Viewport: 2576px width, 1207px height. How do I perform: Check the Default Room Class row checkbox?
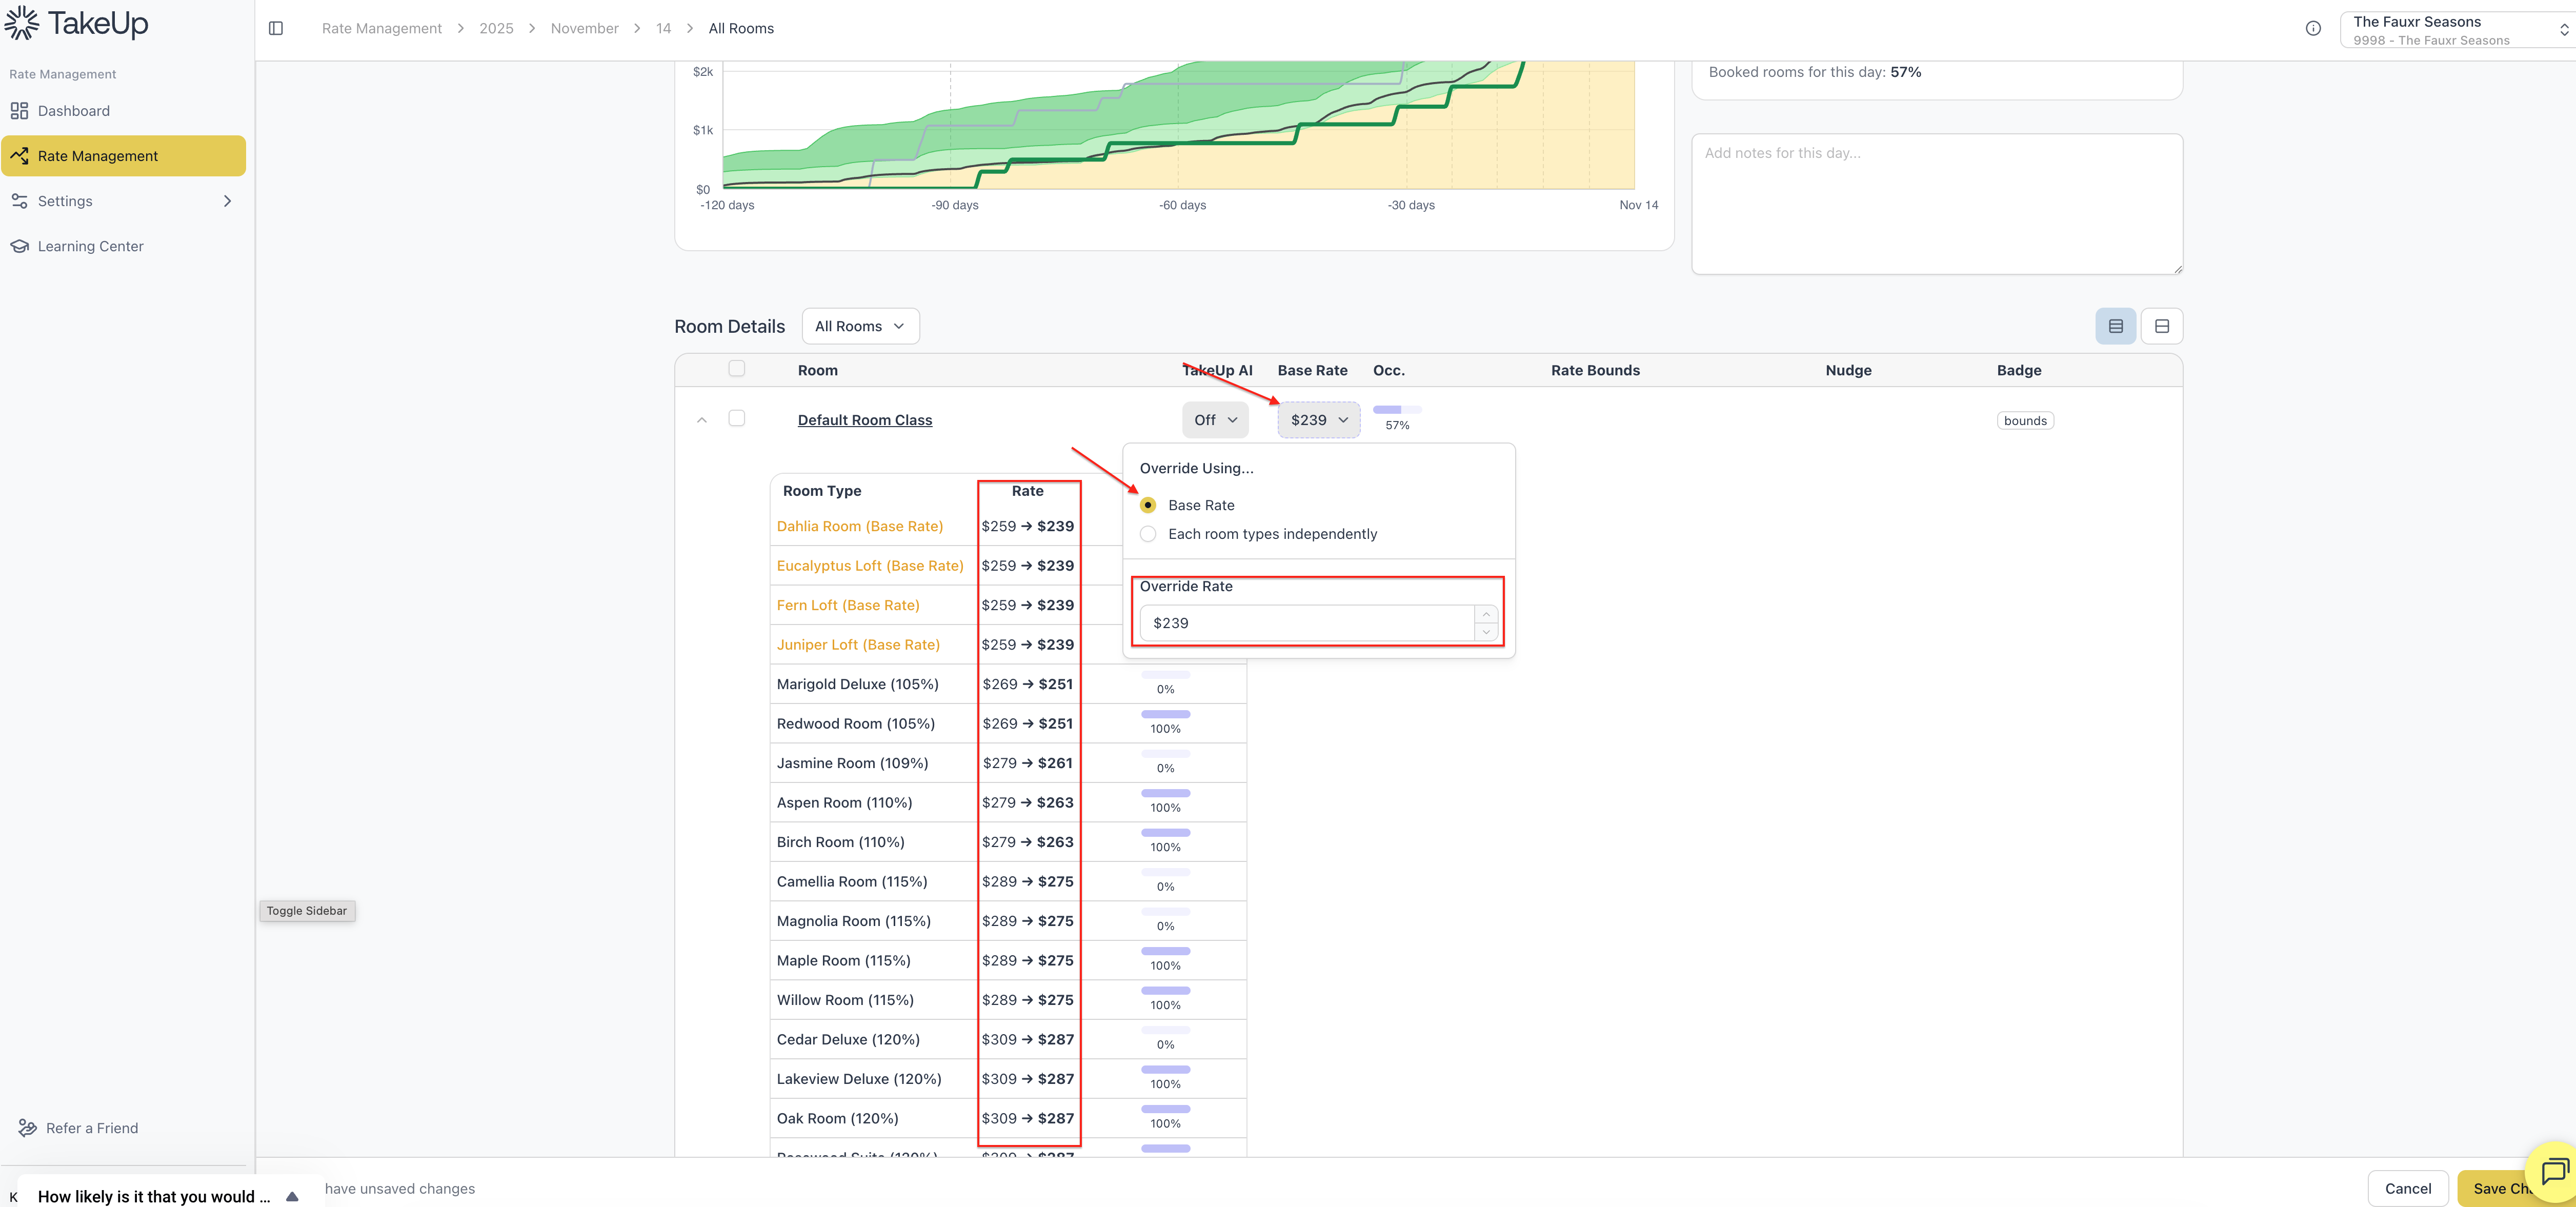tap(737, 418)
